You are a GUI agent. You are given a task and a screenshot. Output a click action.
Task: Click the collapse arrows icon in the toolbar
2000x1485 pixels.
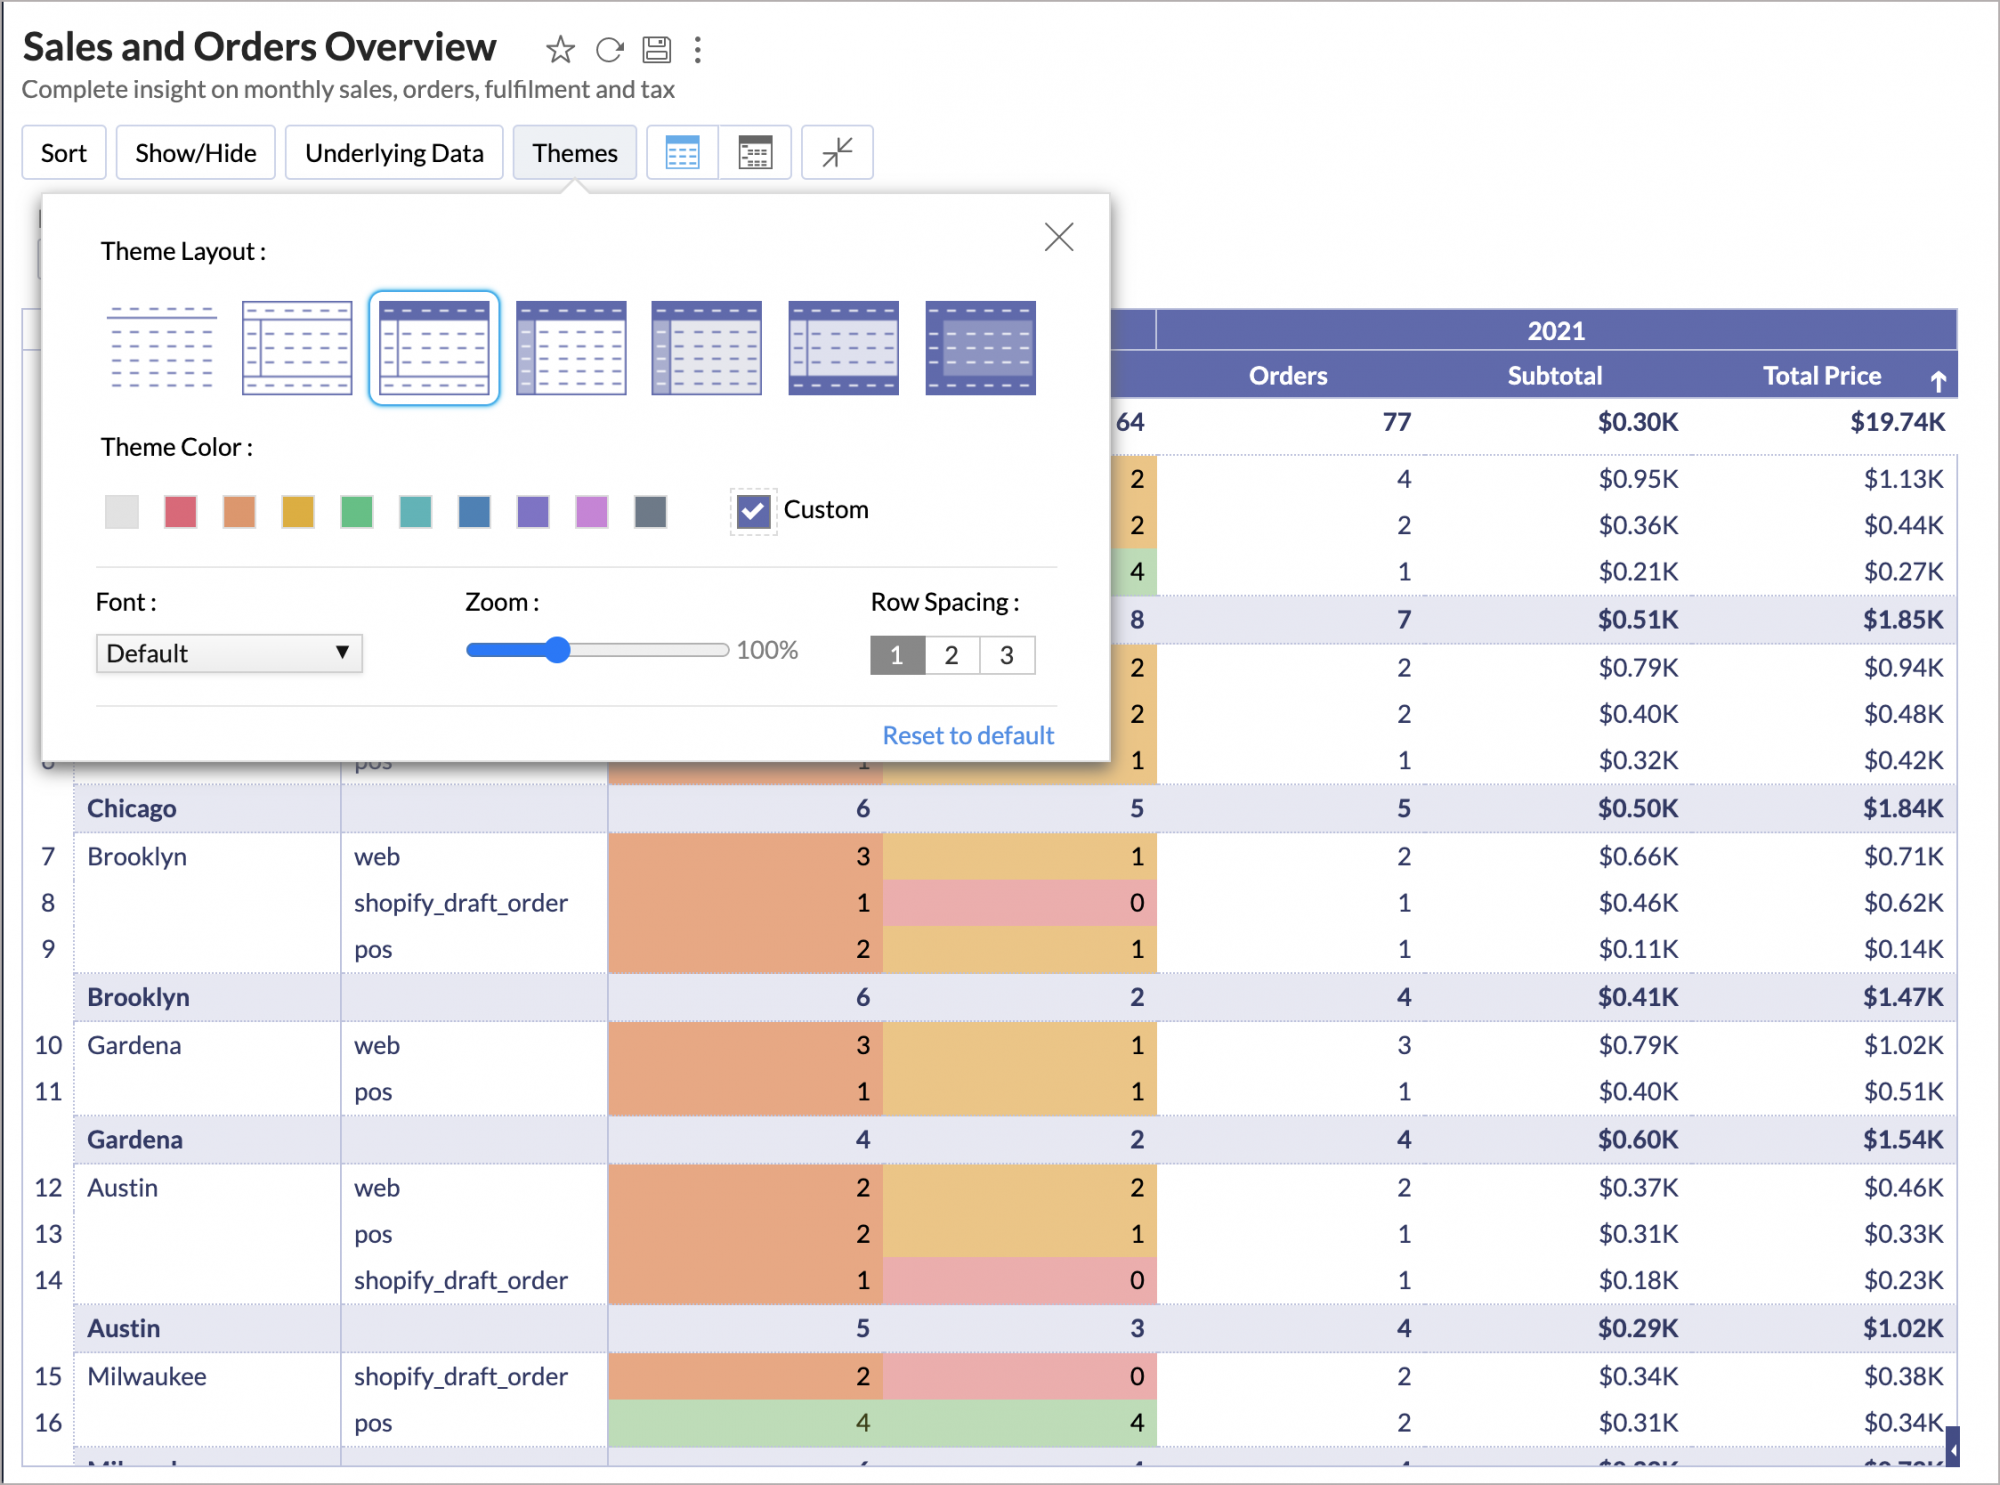837,153
